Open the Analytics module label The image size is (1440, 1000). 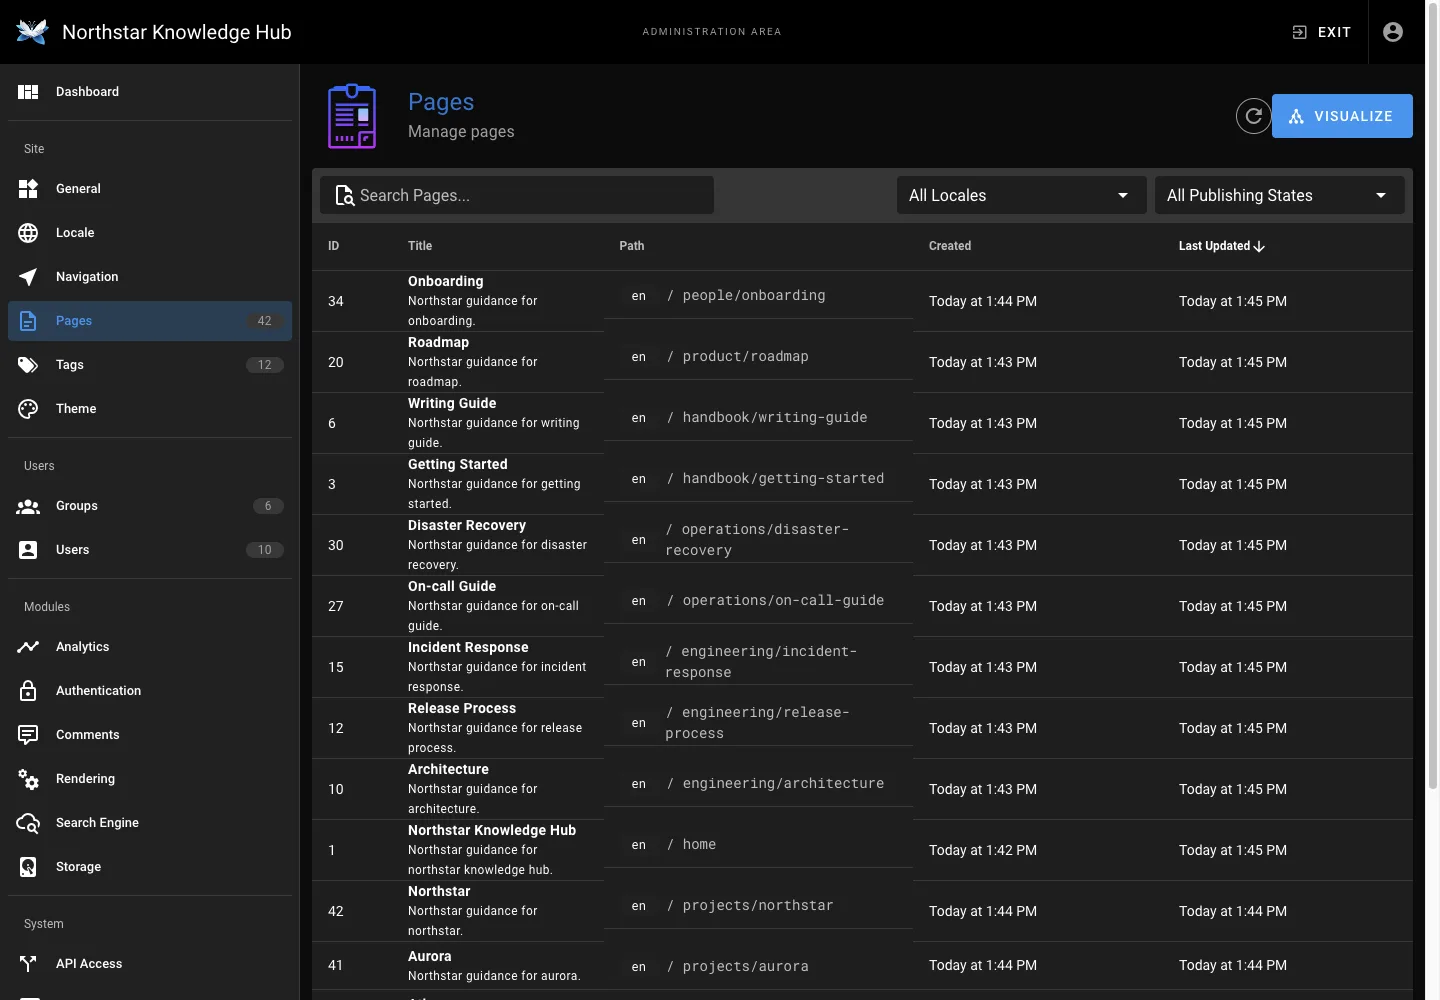click(83, 647)
